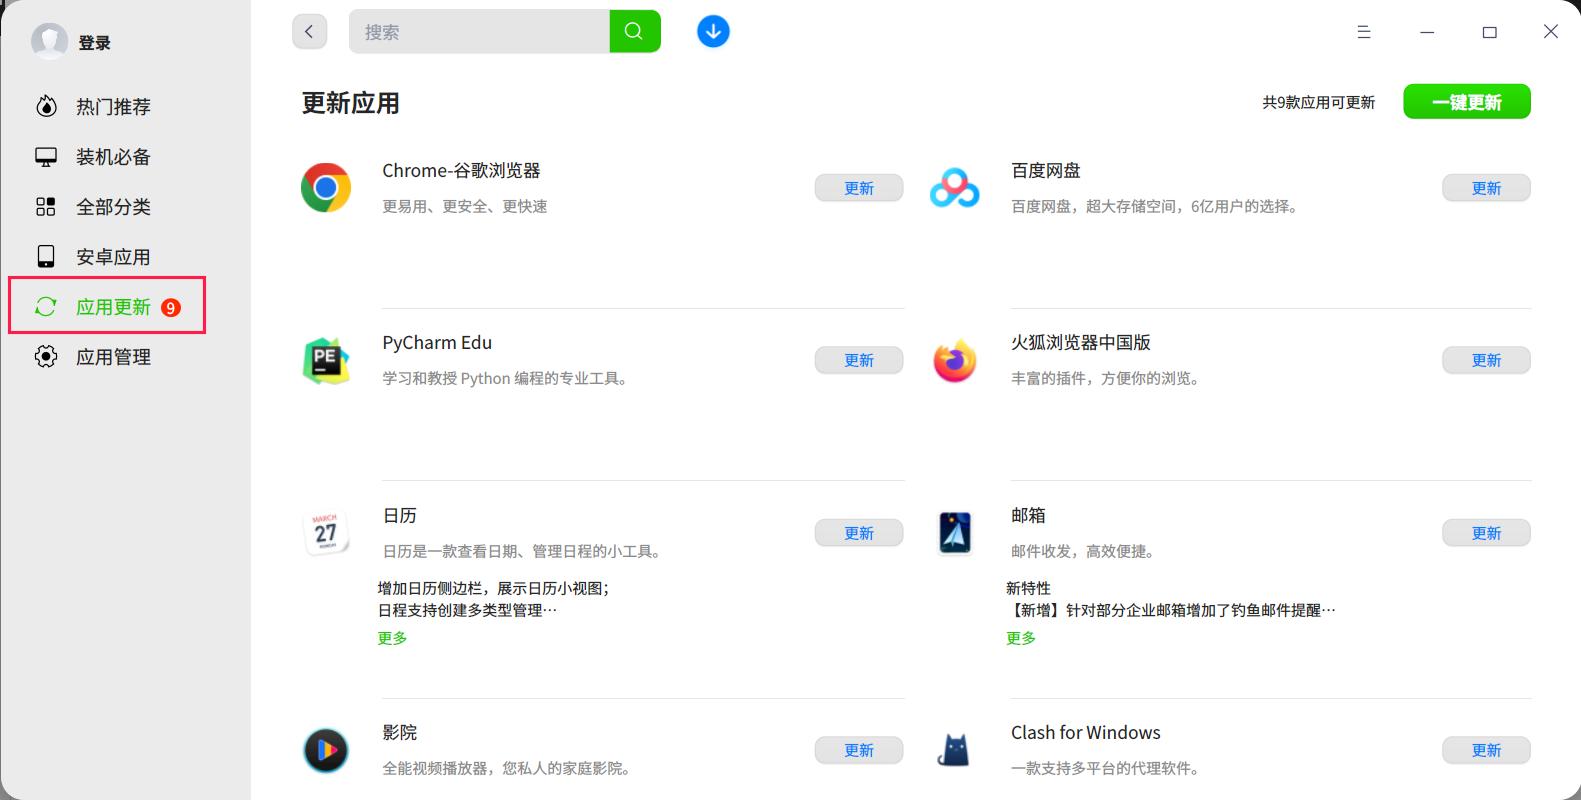Click the user avatar to 登录
Image resolution: width=1581 pixels, height=800 pixels.
point(49,41)
